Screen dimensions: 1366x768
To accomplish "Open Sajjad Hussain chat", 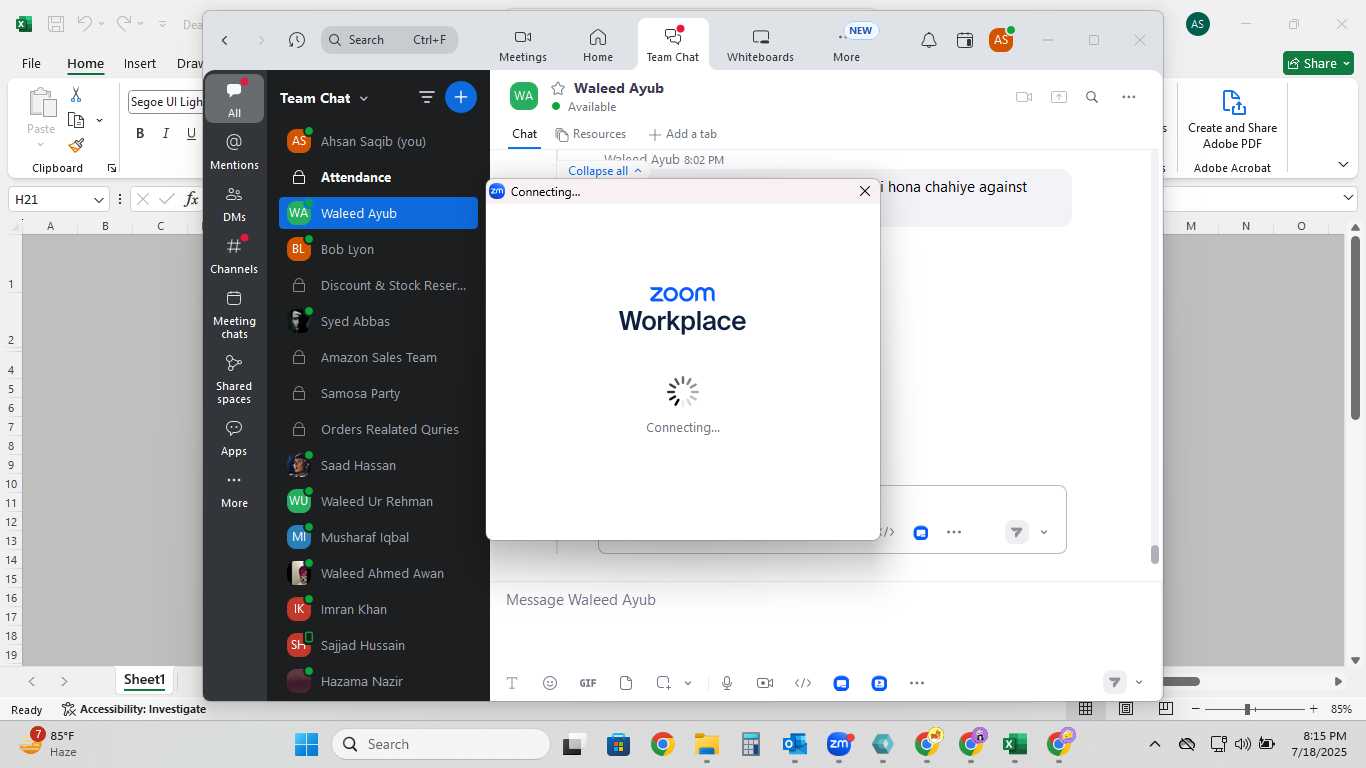I will tap(378, 645).
